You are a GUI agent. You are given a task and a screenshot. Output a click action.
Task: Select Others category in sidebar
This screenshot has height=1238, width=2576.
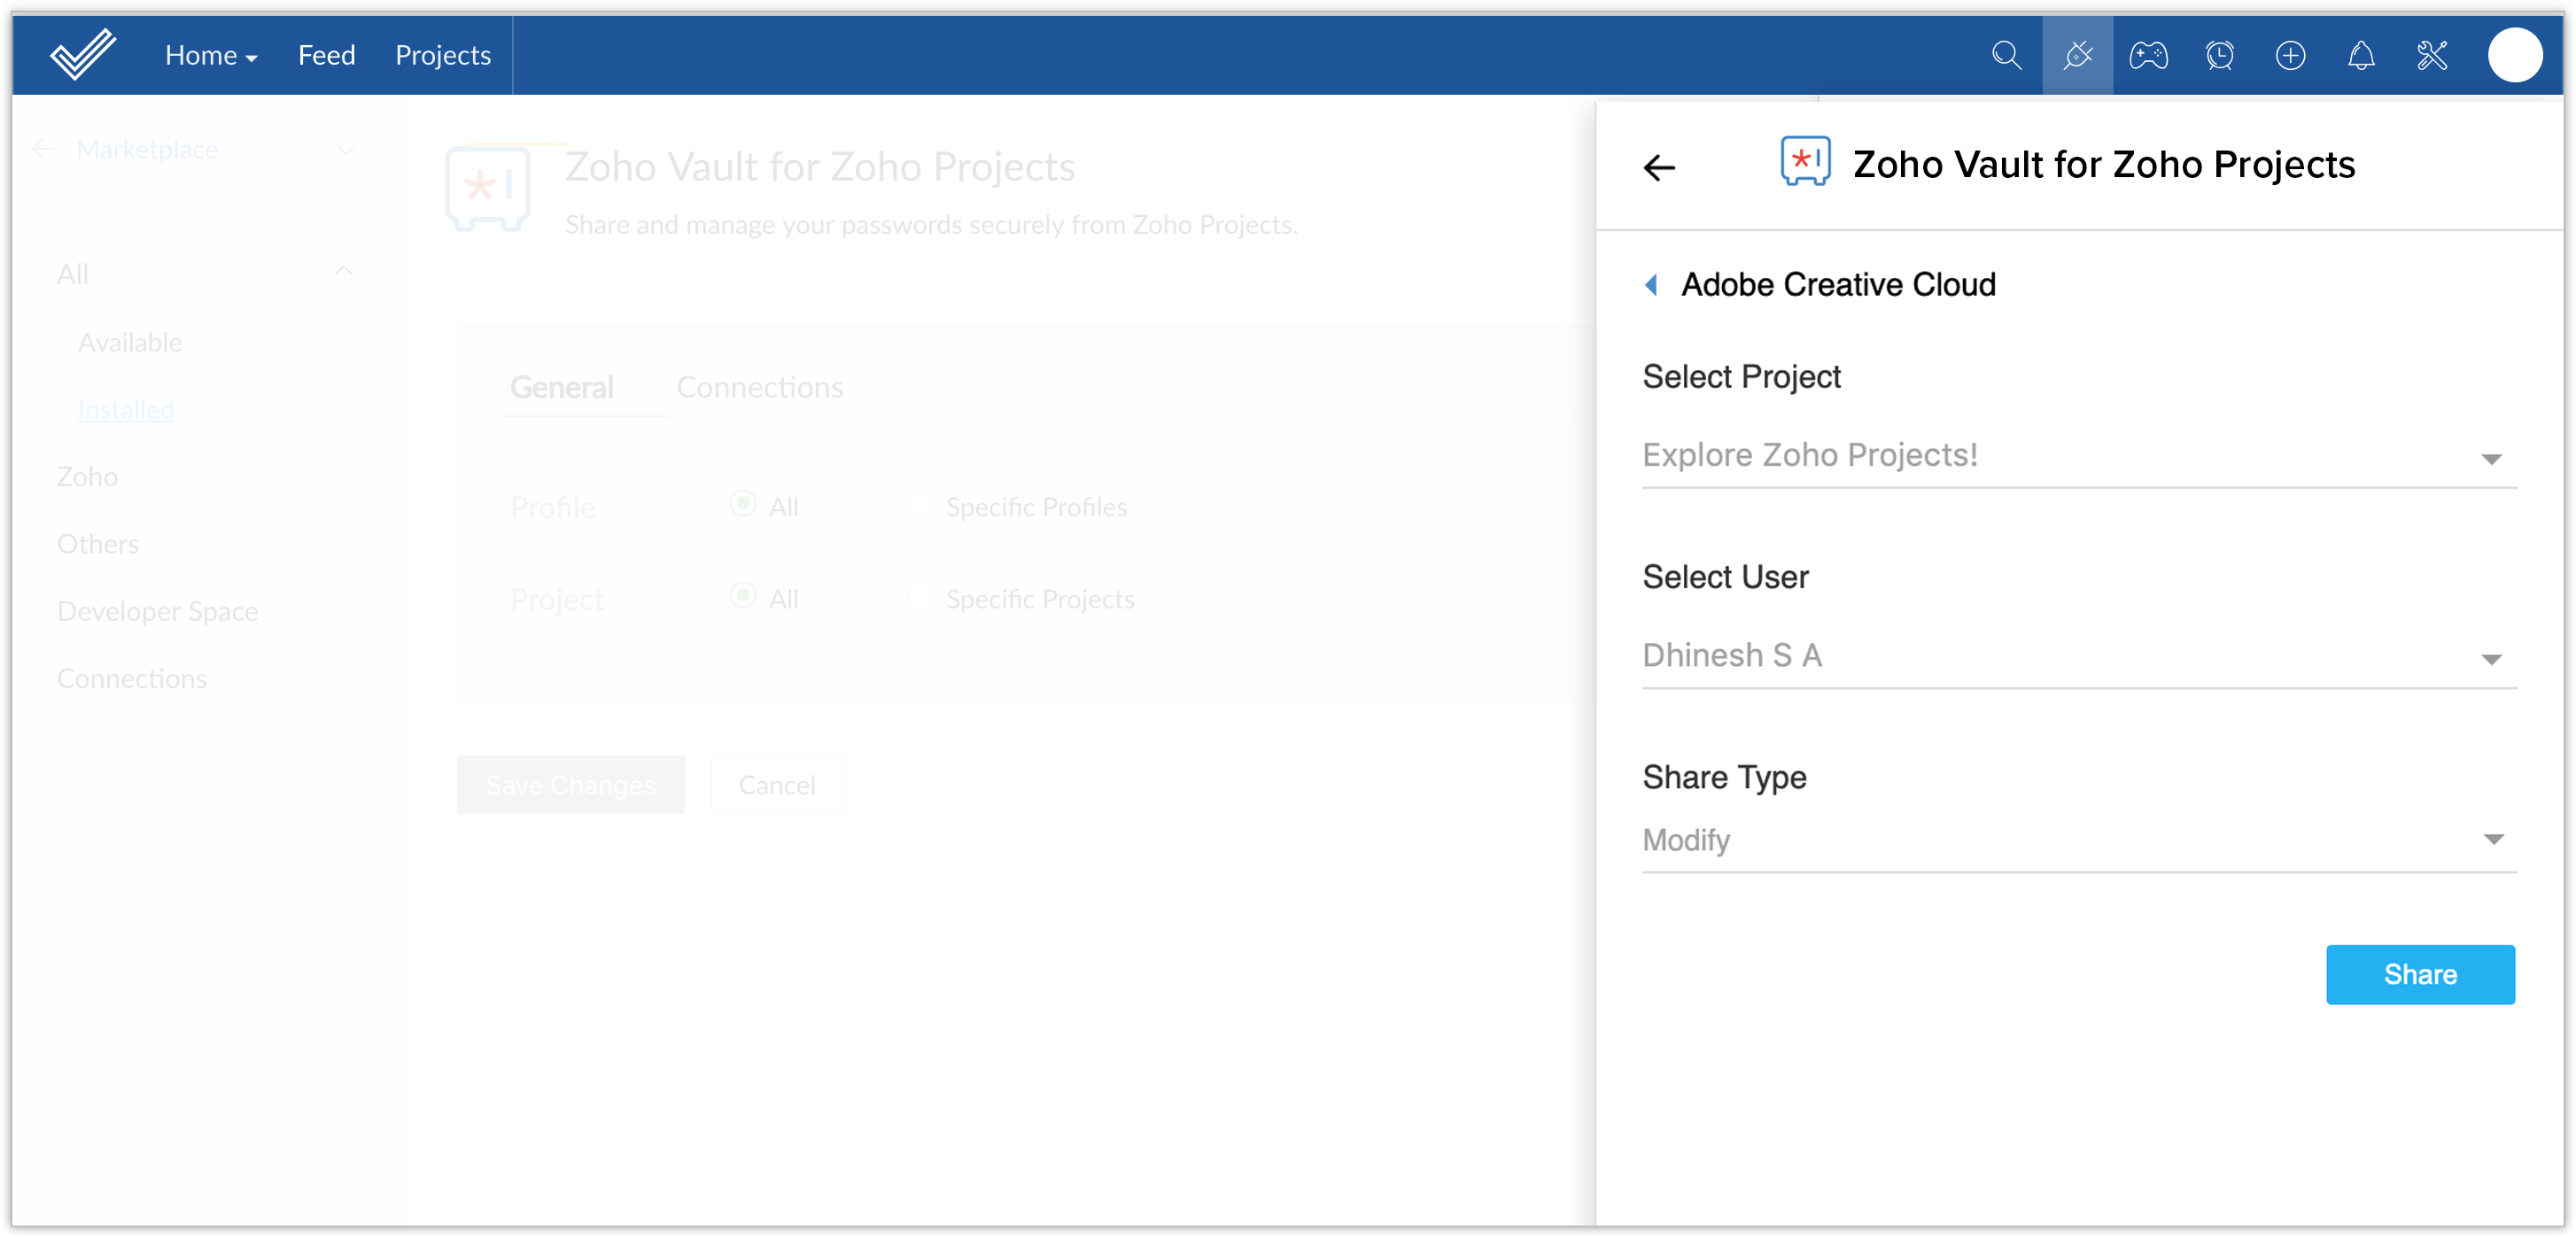tap(98, 544)
